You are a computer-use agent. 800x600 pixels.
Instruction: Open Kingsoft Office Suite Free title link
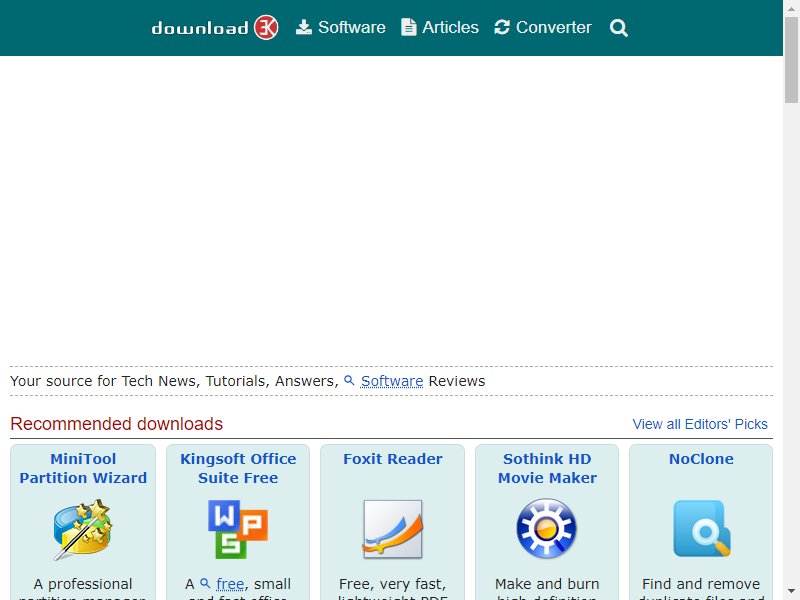(238, 468)
